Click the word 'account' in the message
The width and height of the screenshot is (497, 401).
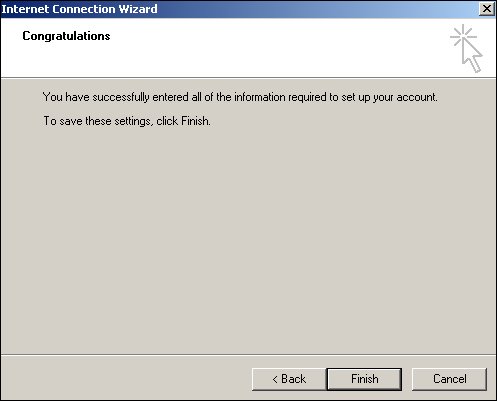(x=416, y=97)
